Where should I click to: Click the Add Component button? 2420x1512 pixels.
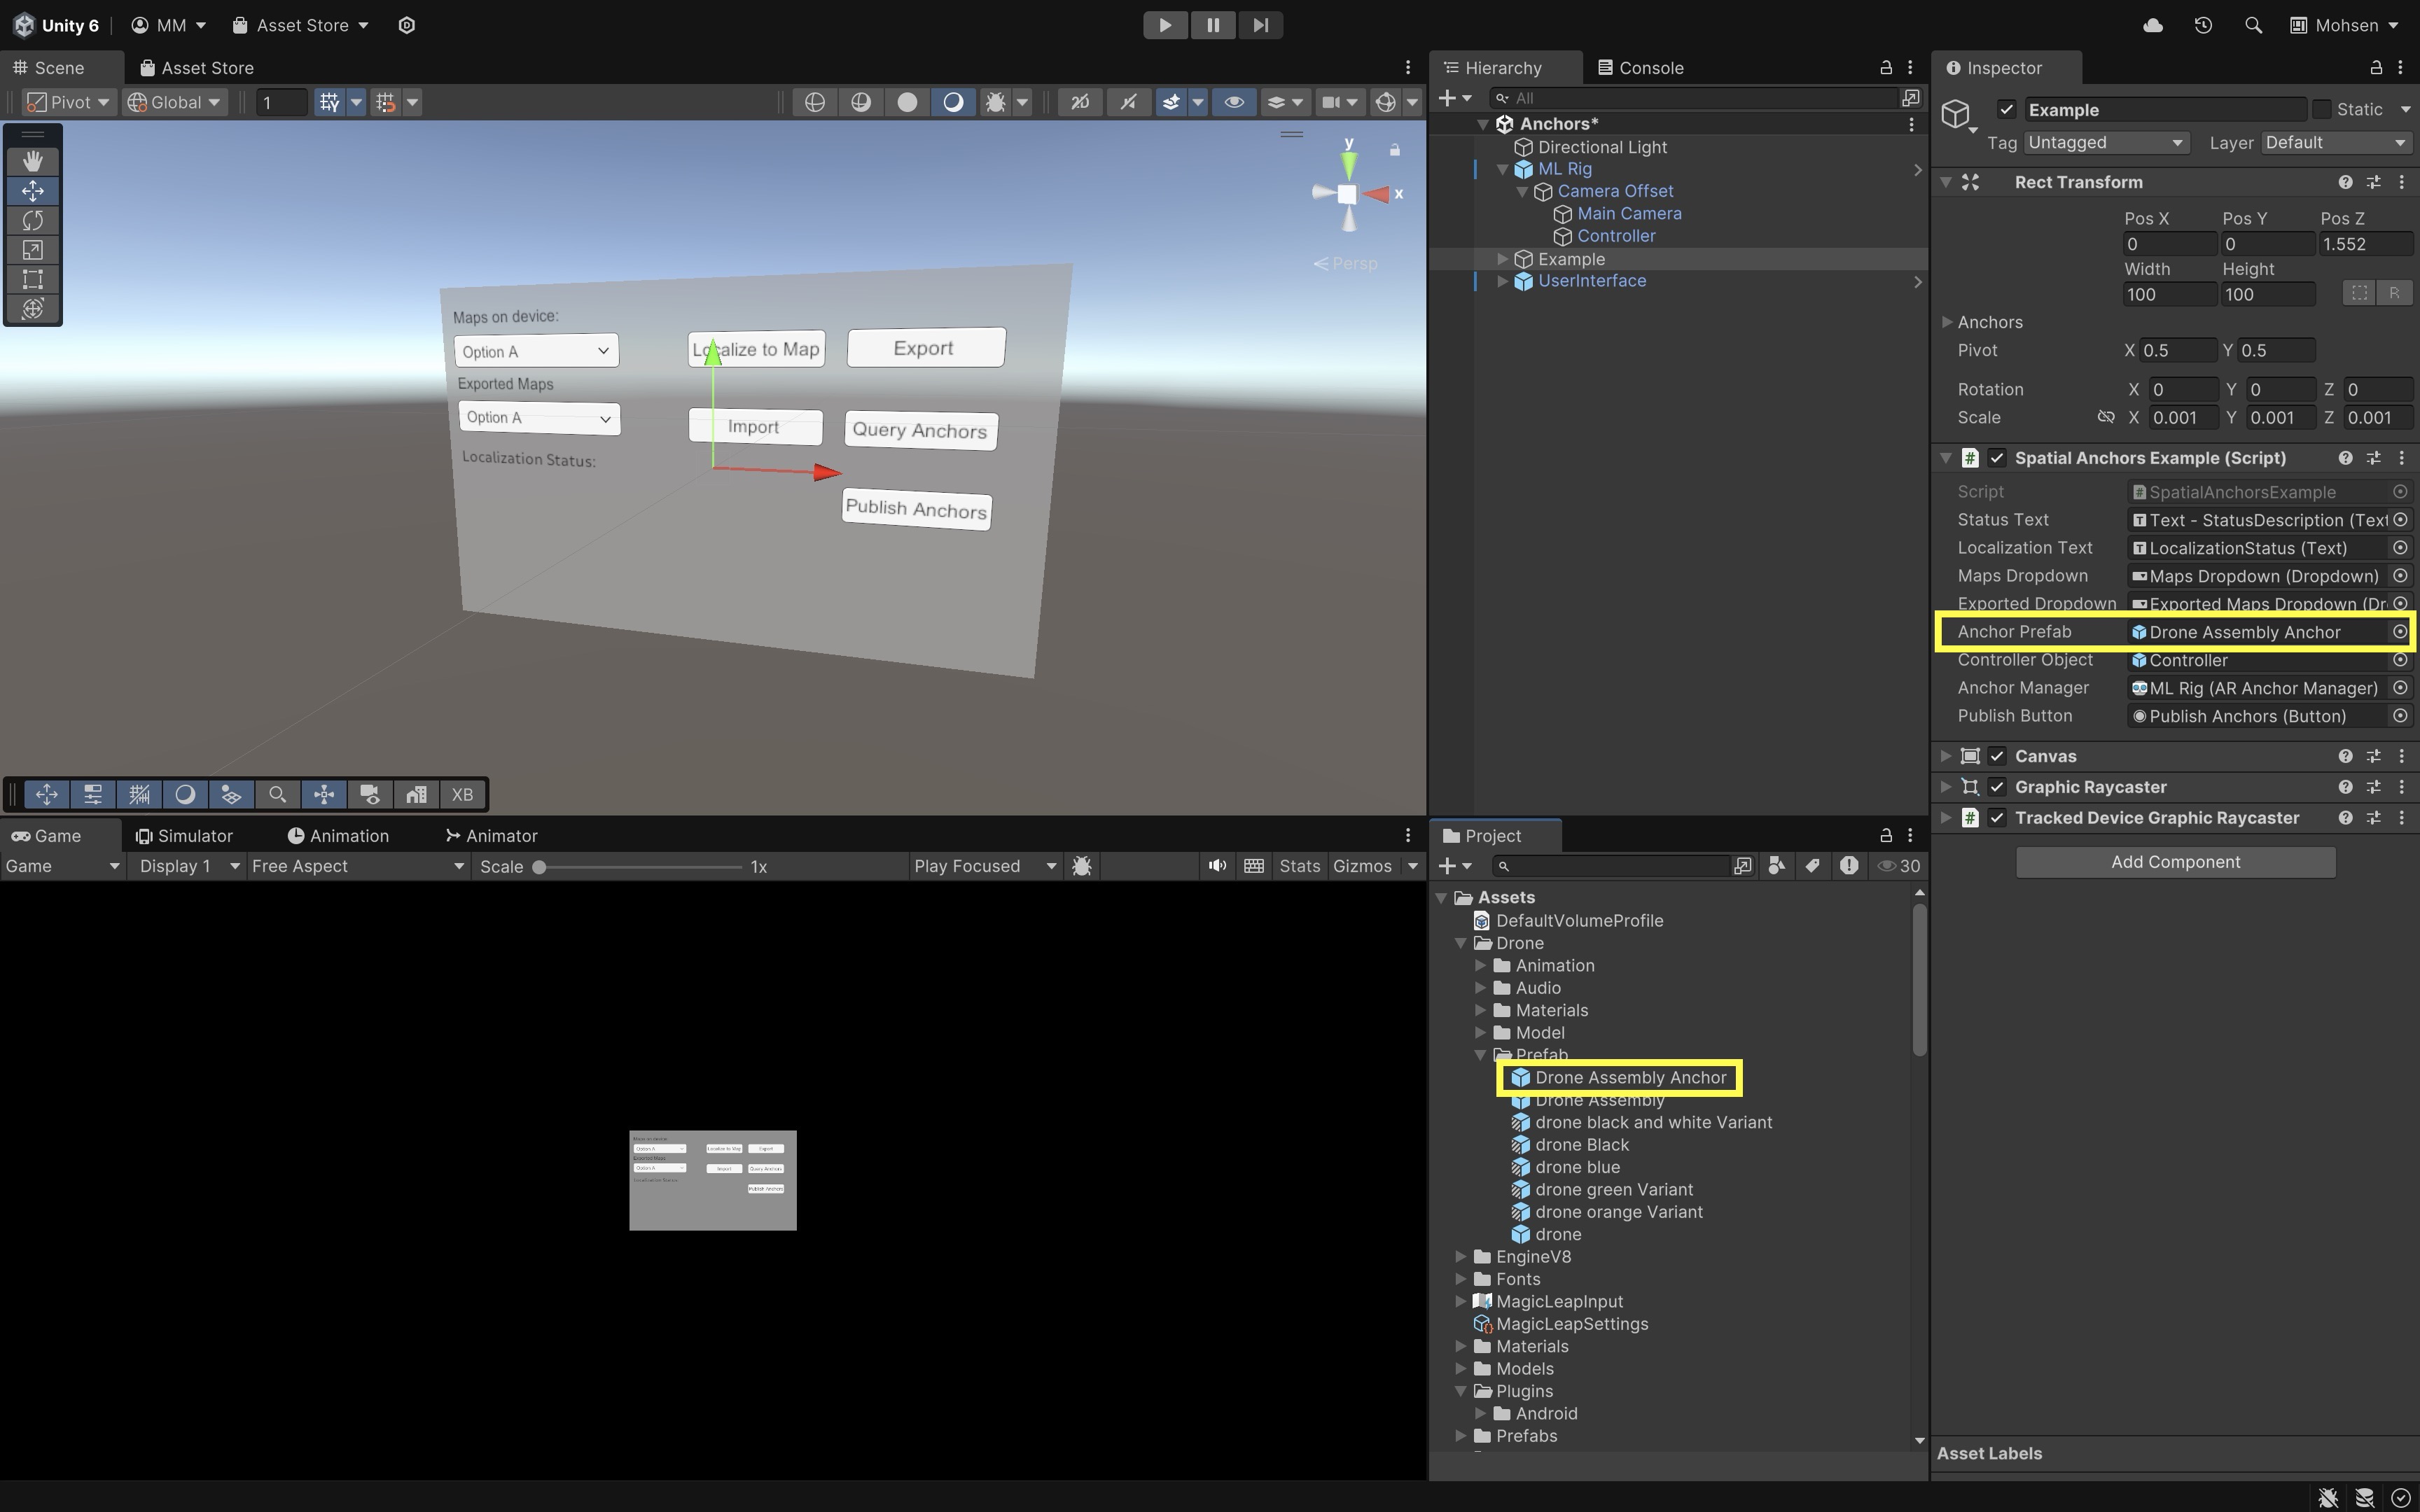[x=2174, y=862]
